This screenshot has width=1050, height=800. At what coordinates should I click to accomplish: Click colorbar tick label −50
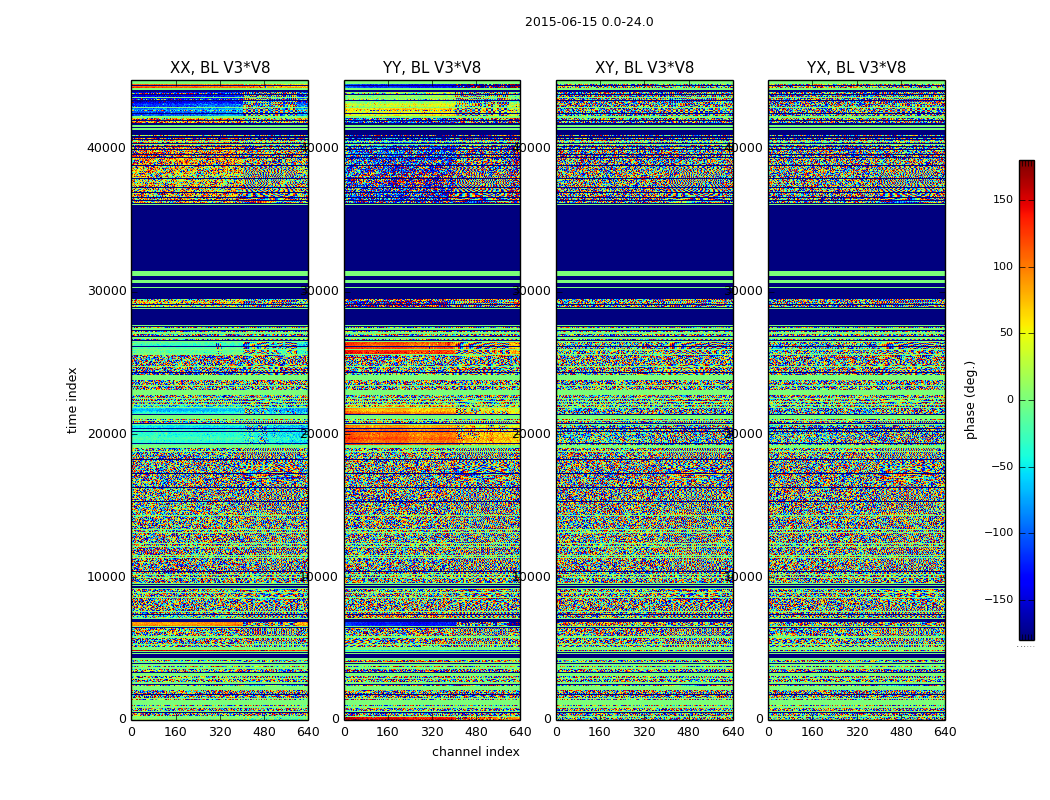(x=1002, y=467)
